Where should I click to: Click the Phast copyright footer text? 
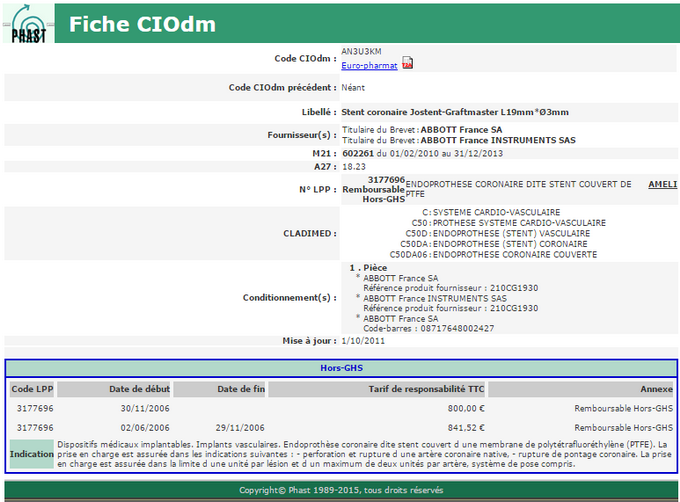pyautogui.click(x=340, y=490)
